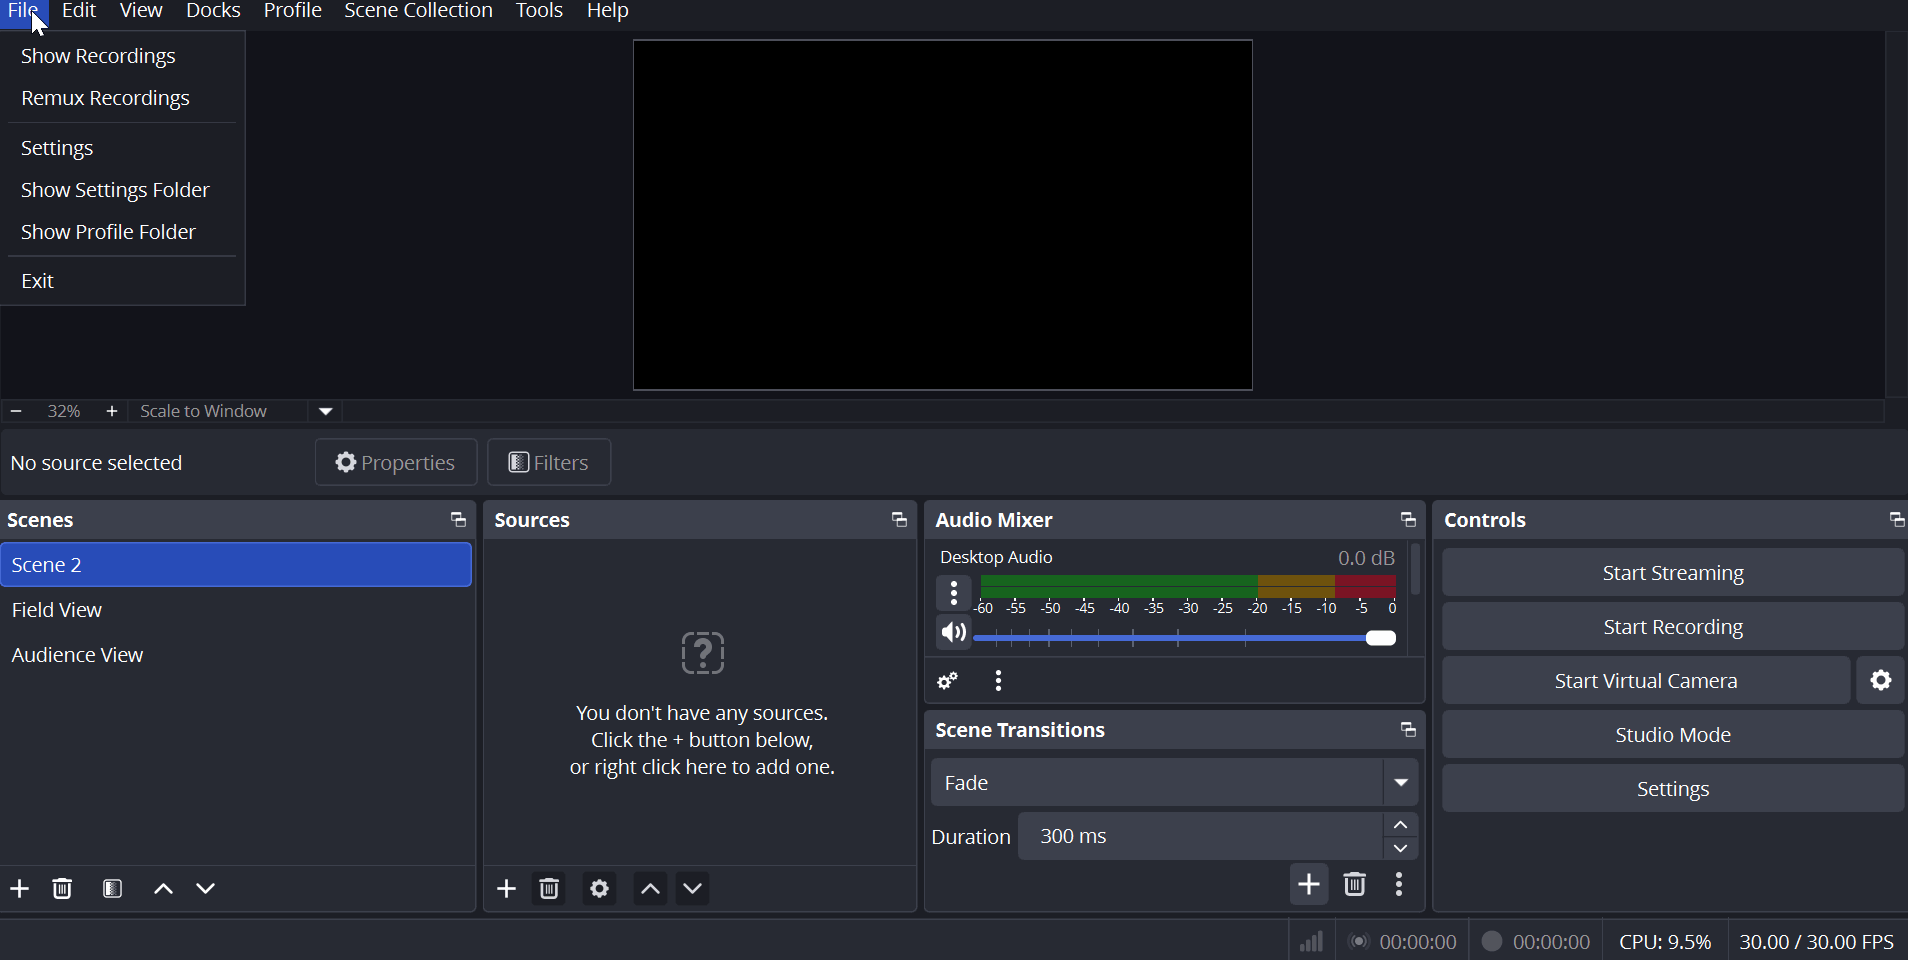Click Desktop Audio three-dot options icon

pos(954,594)
